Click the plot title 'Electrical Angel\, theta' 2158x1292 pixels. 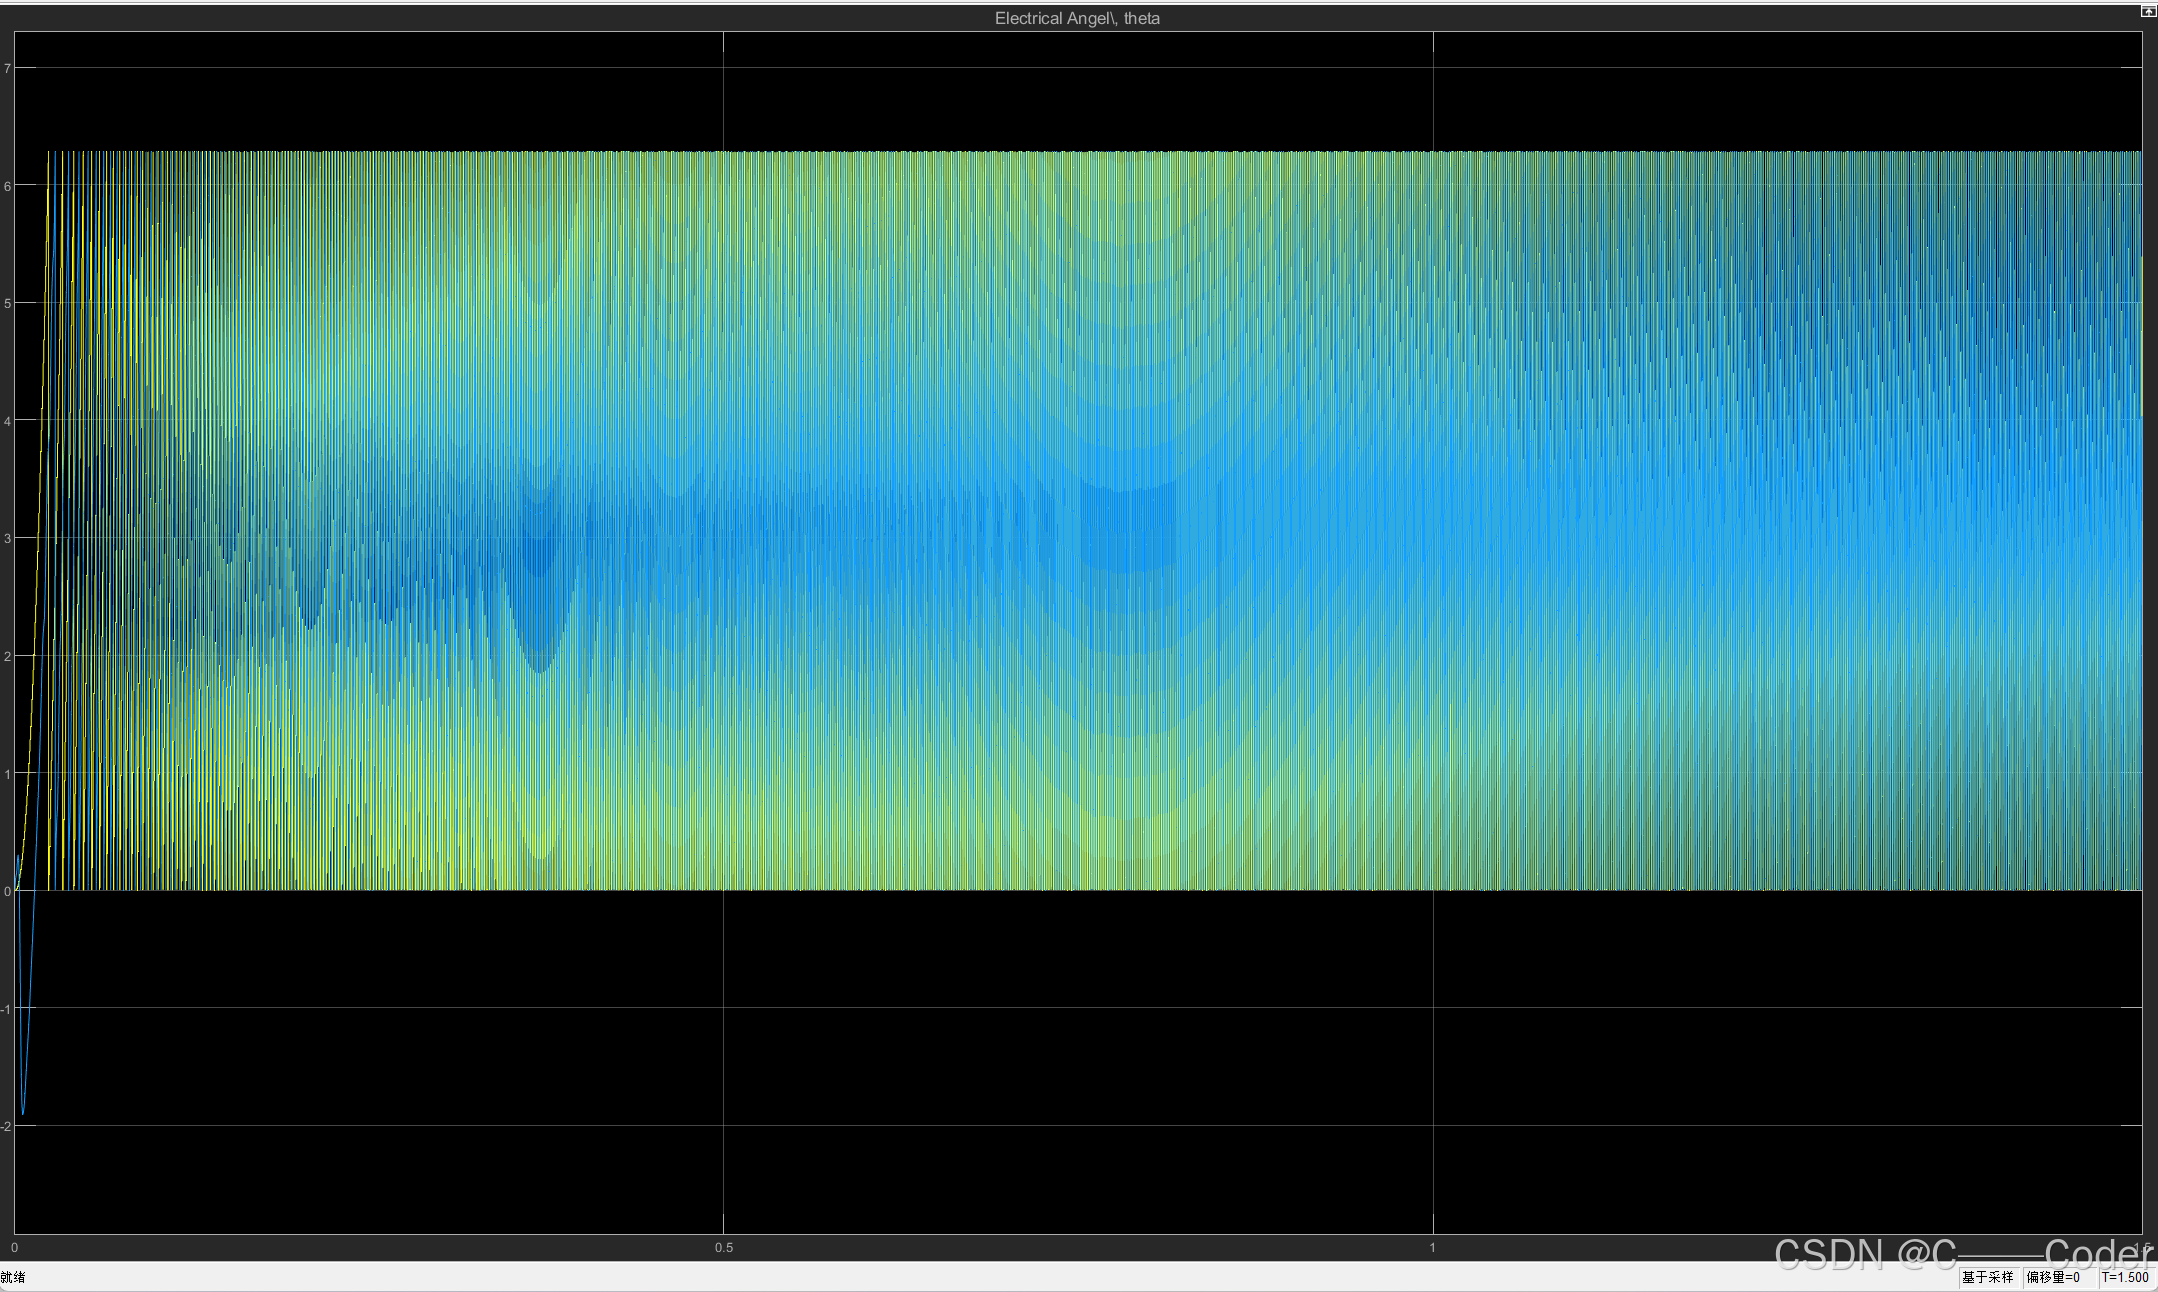tap(1077, 18)
